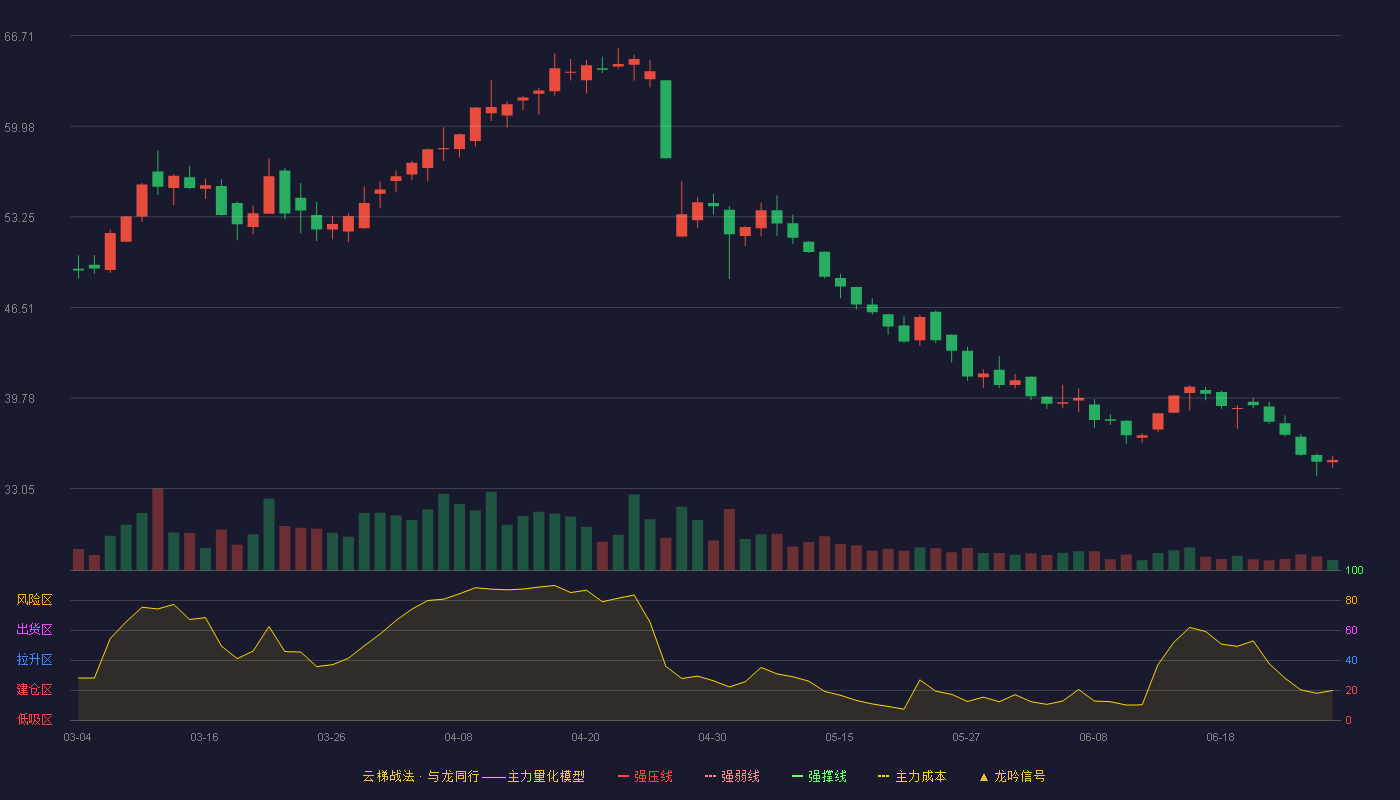Toggle the 龙吟信号 legend entry
This screenshot has height=800, width=1400.
1012,776
